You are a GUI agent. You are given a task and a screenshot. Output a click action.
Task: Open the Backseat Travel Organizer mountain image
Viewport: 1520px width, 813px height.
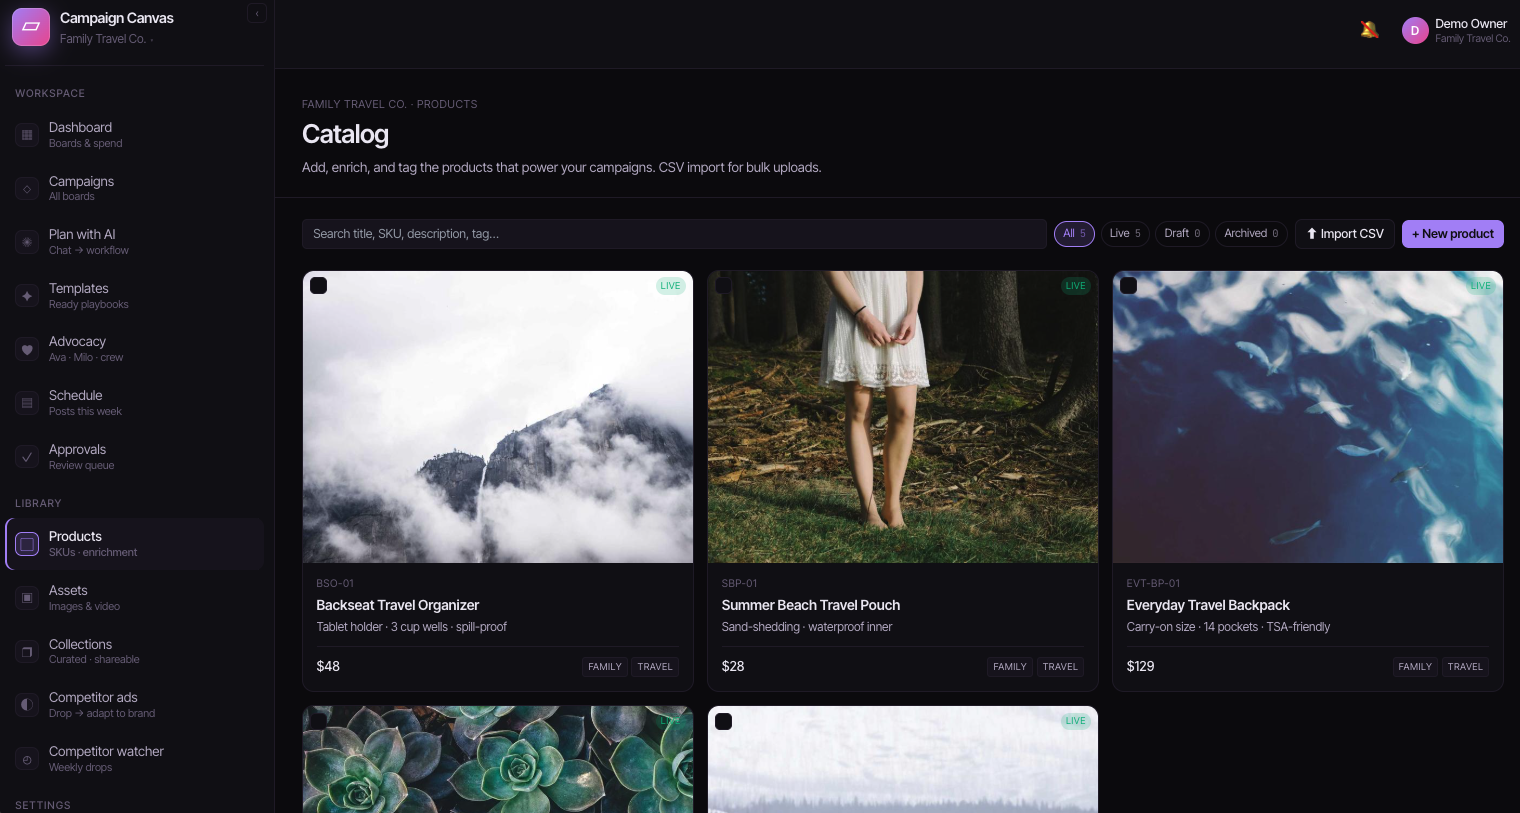pyautogui.click(x=498, y=417)
